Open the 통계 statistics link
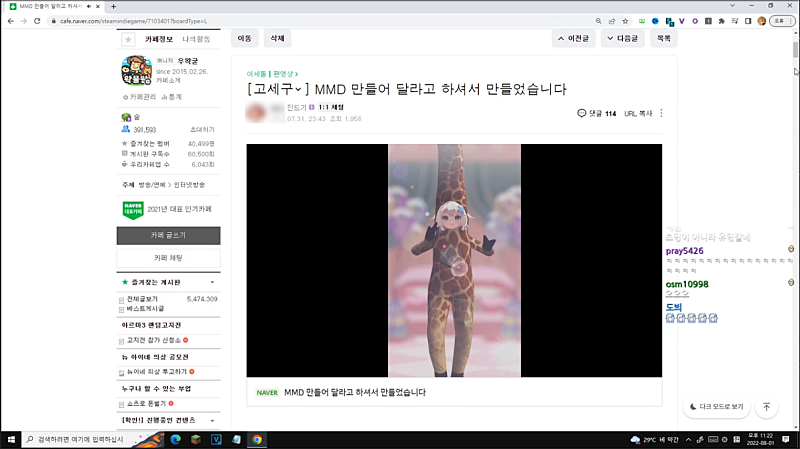The width and height of the screenshot is (800, 449). (x=171, y=97)
